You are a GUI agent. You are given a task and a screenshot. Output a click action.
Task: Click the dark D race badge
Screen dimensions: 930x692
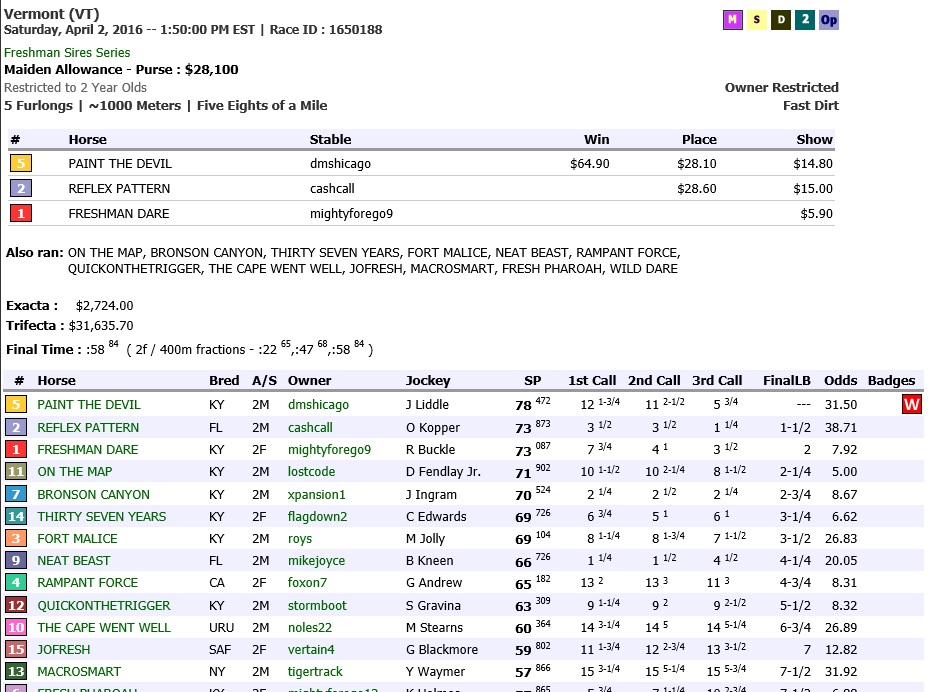tap(781, 20)
